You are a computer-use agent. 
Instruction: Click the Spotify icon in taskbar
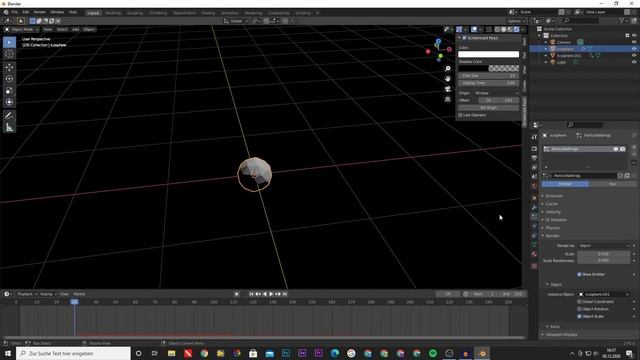(x=433, y=353)
